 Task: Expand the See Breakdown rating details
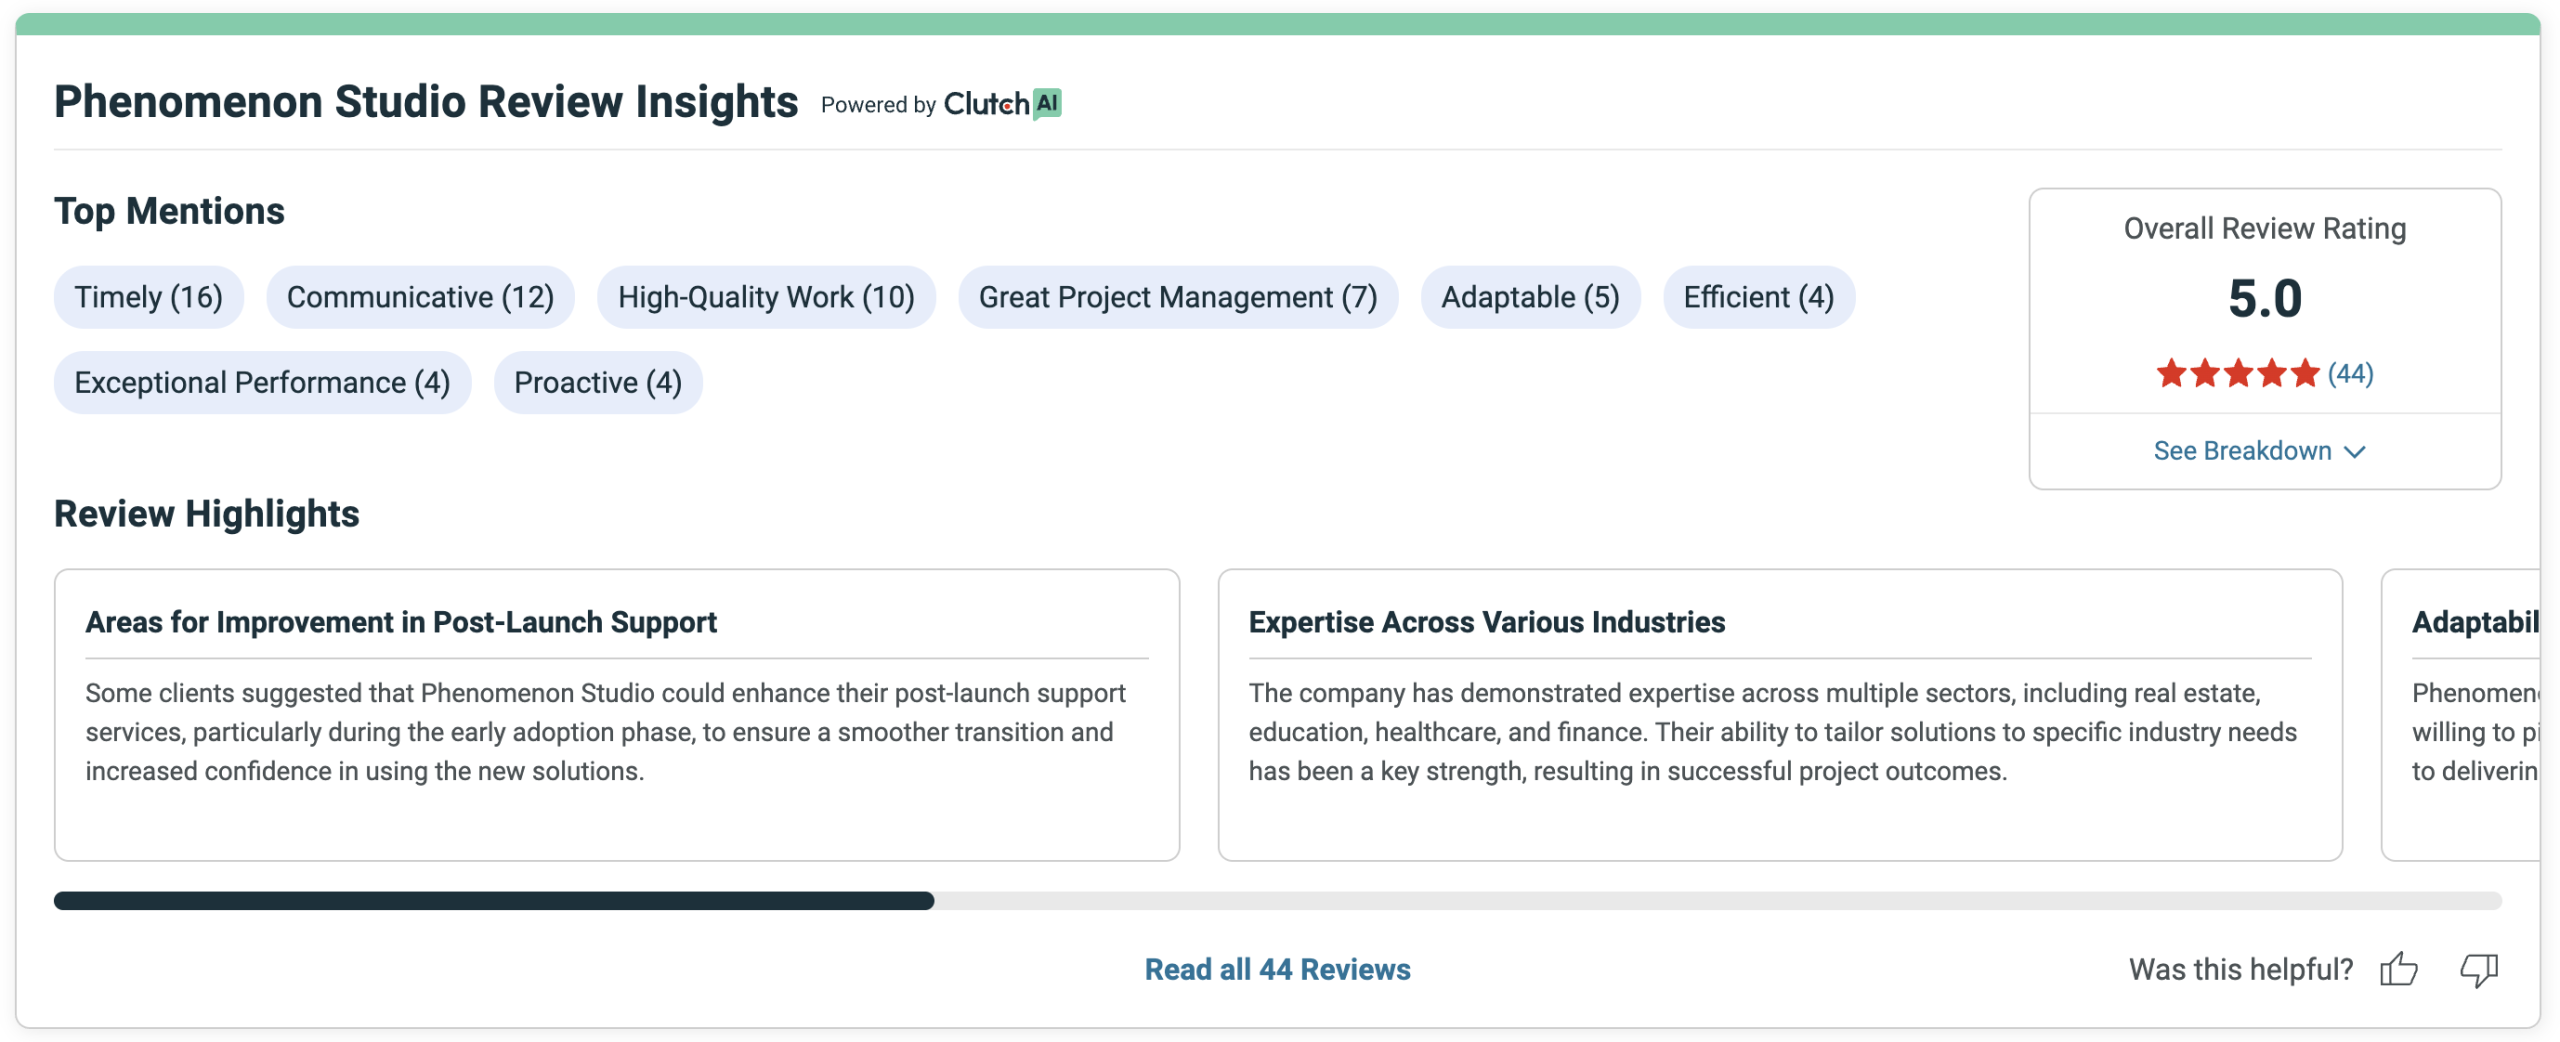2259,451
